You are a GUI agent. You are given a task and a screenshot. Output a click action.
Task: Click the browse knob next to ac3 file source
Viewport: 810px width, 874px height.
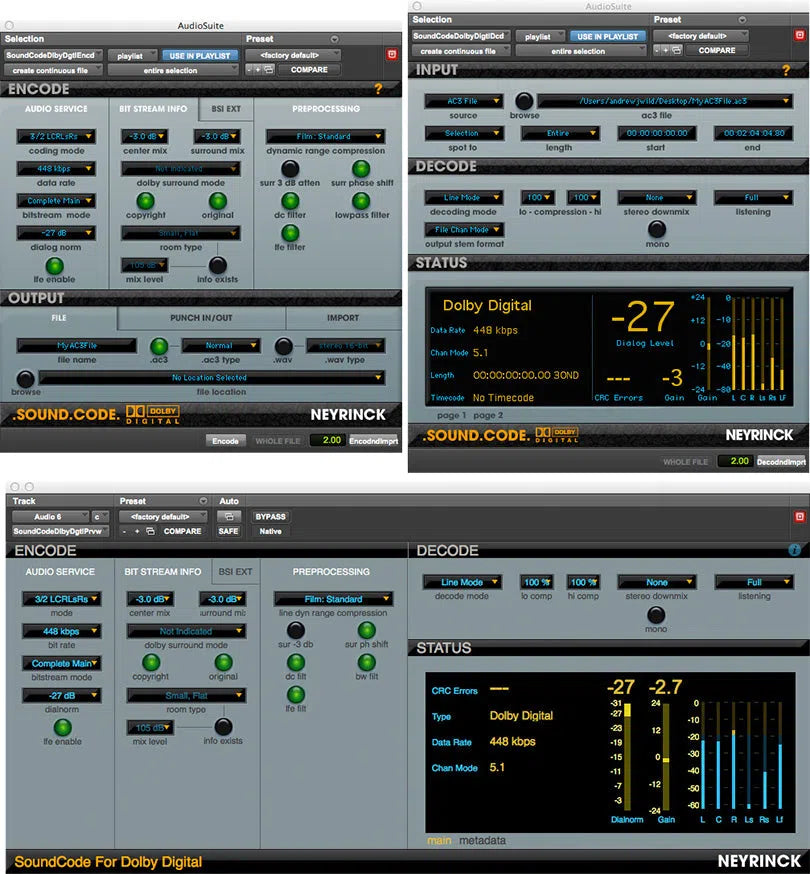525,100
